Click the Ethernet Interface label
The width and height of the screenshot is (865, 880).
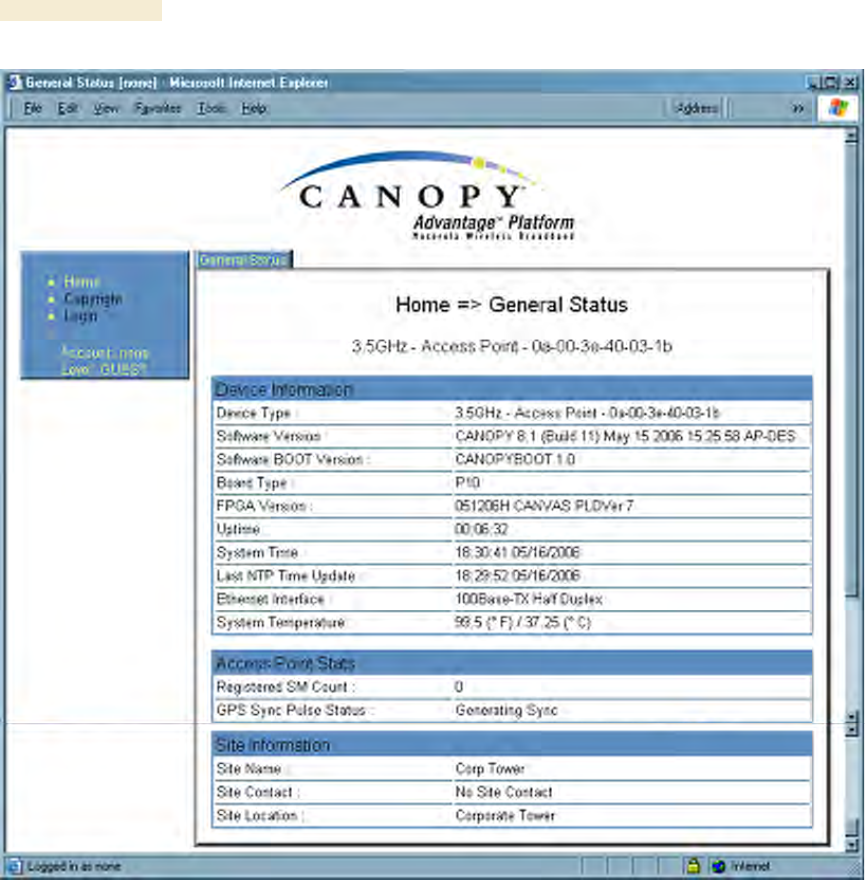(x=272, y=599)
